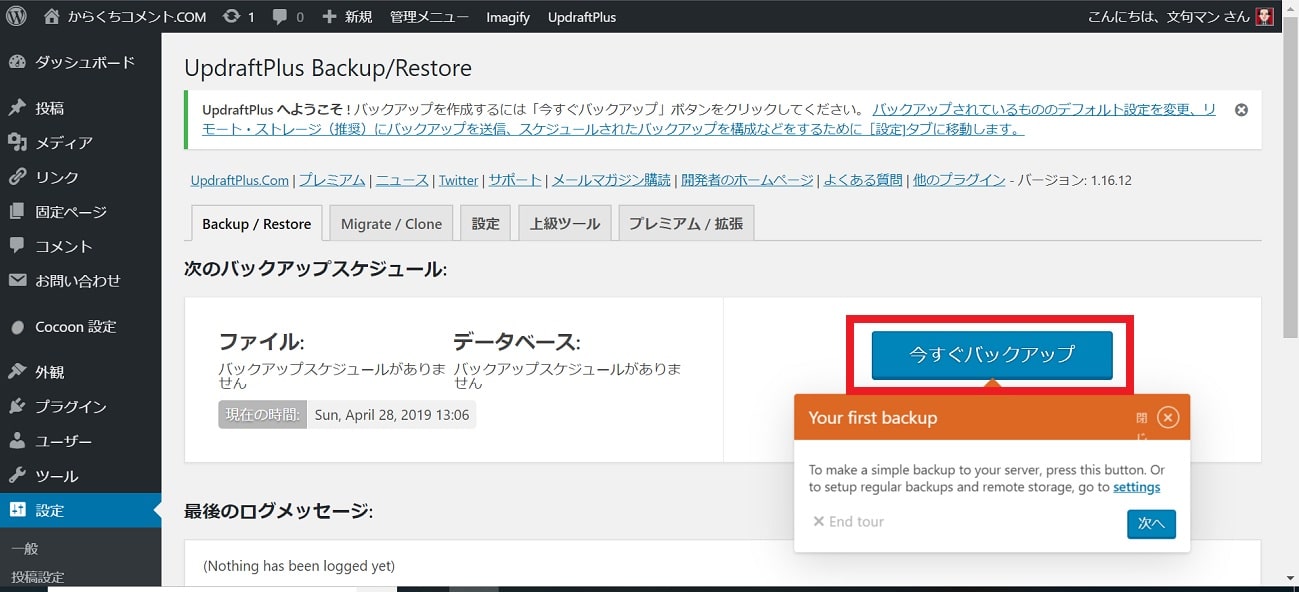Switch to the 設定 tab
The height and width of the screenshot is (592, 1299).
click(x=485, y=224)
